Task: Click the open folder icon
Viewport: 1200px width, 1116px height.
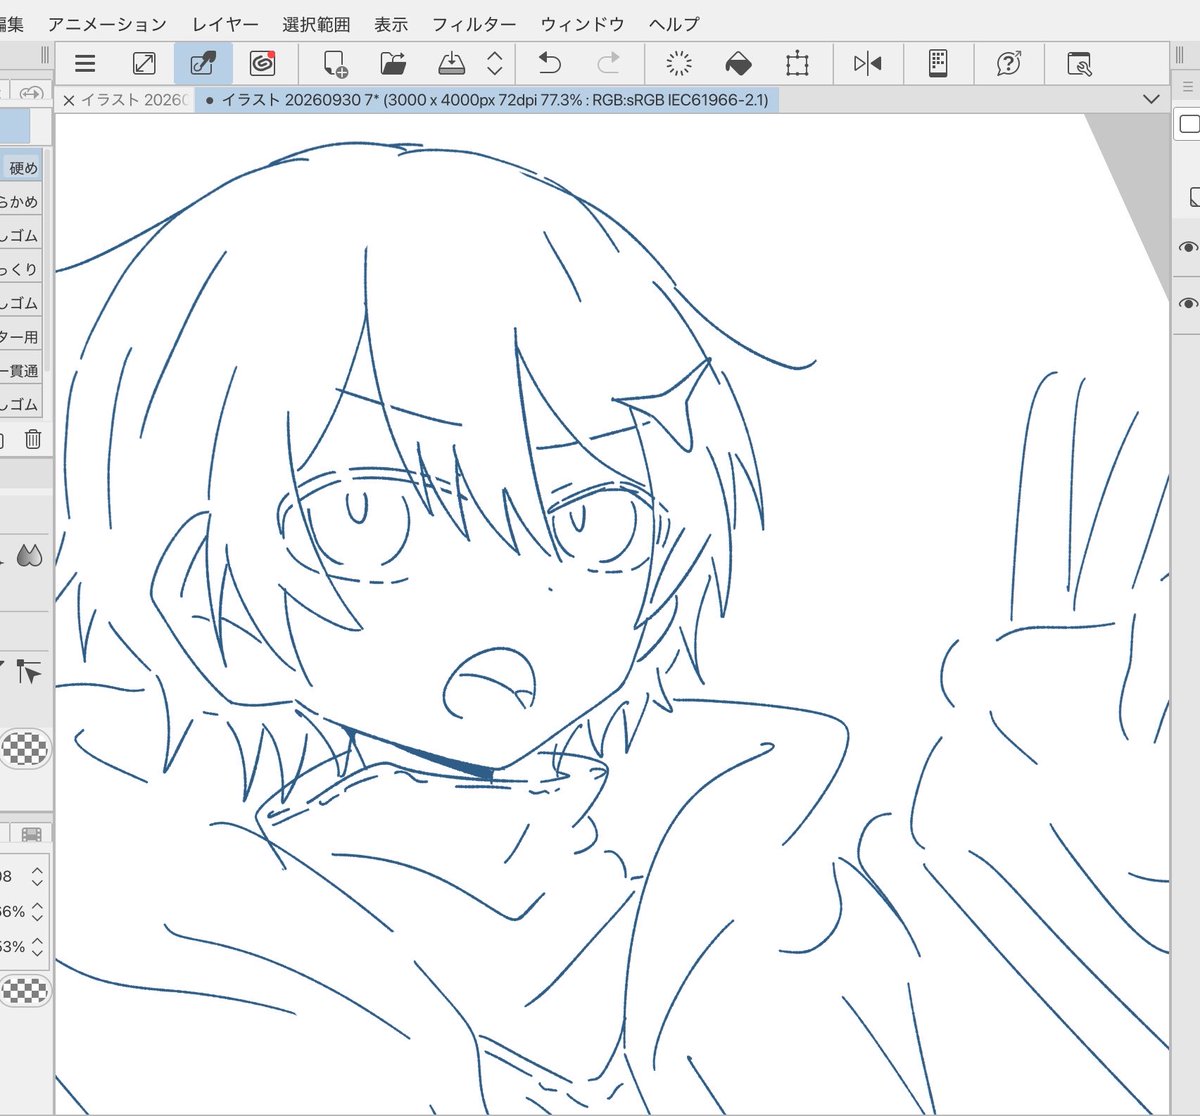Action: (393, 64)
